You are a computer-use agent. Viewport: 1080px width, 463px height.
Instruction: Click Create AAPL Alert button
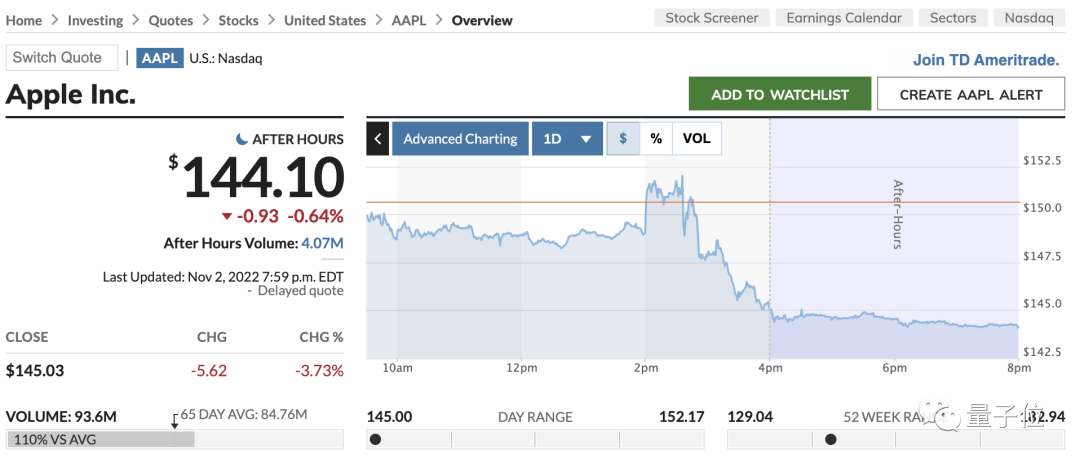971,94
